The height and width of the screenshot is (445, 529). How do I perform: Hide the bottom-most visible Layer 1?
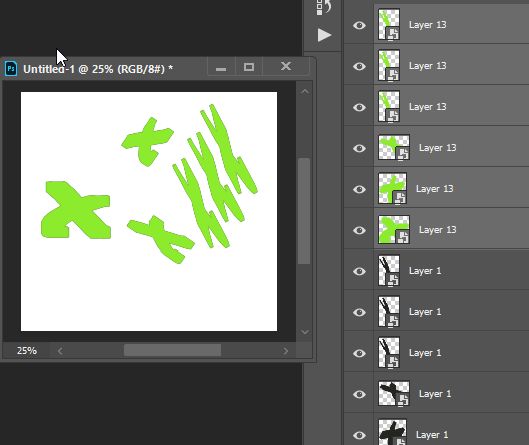click(359, 435)
